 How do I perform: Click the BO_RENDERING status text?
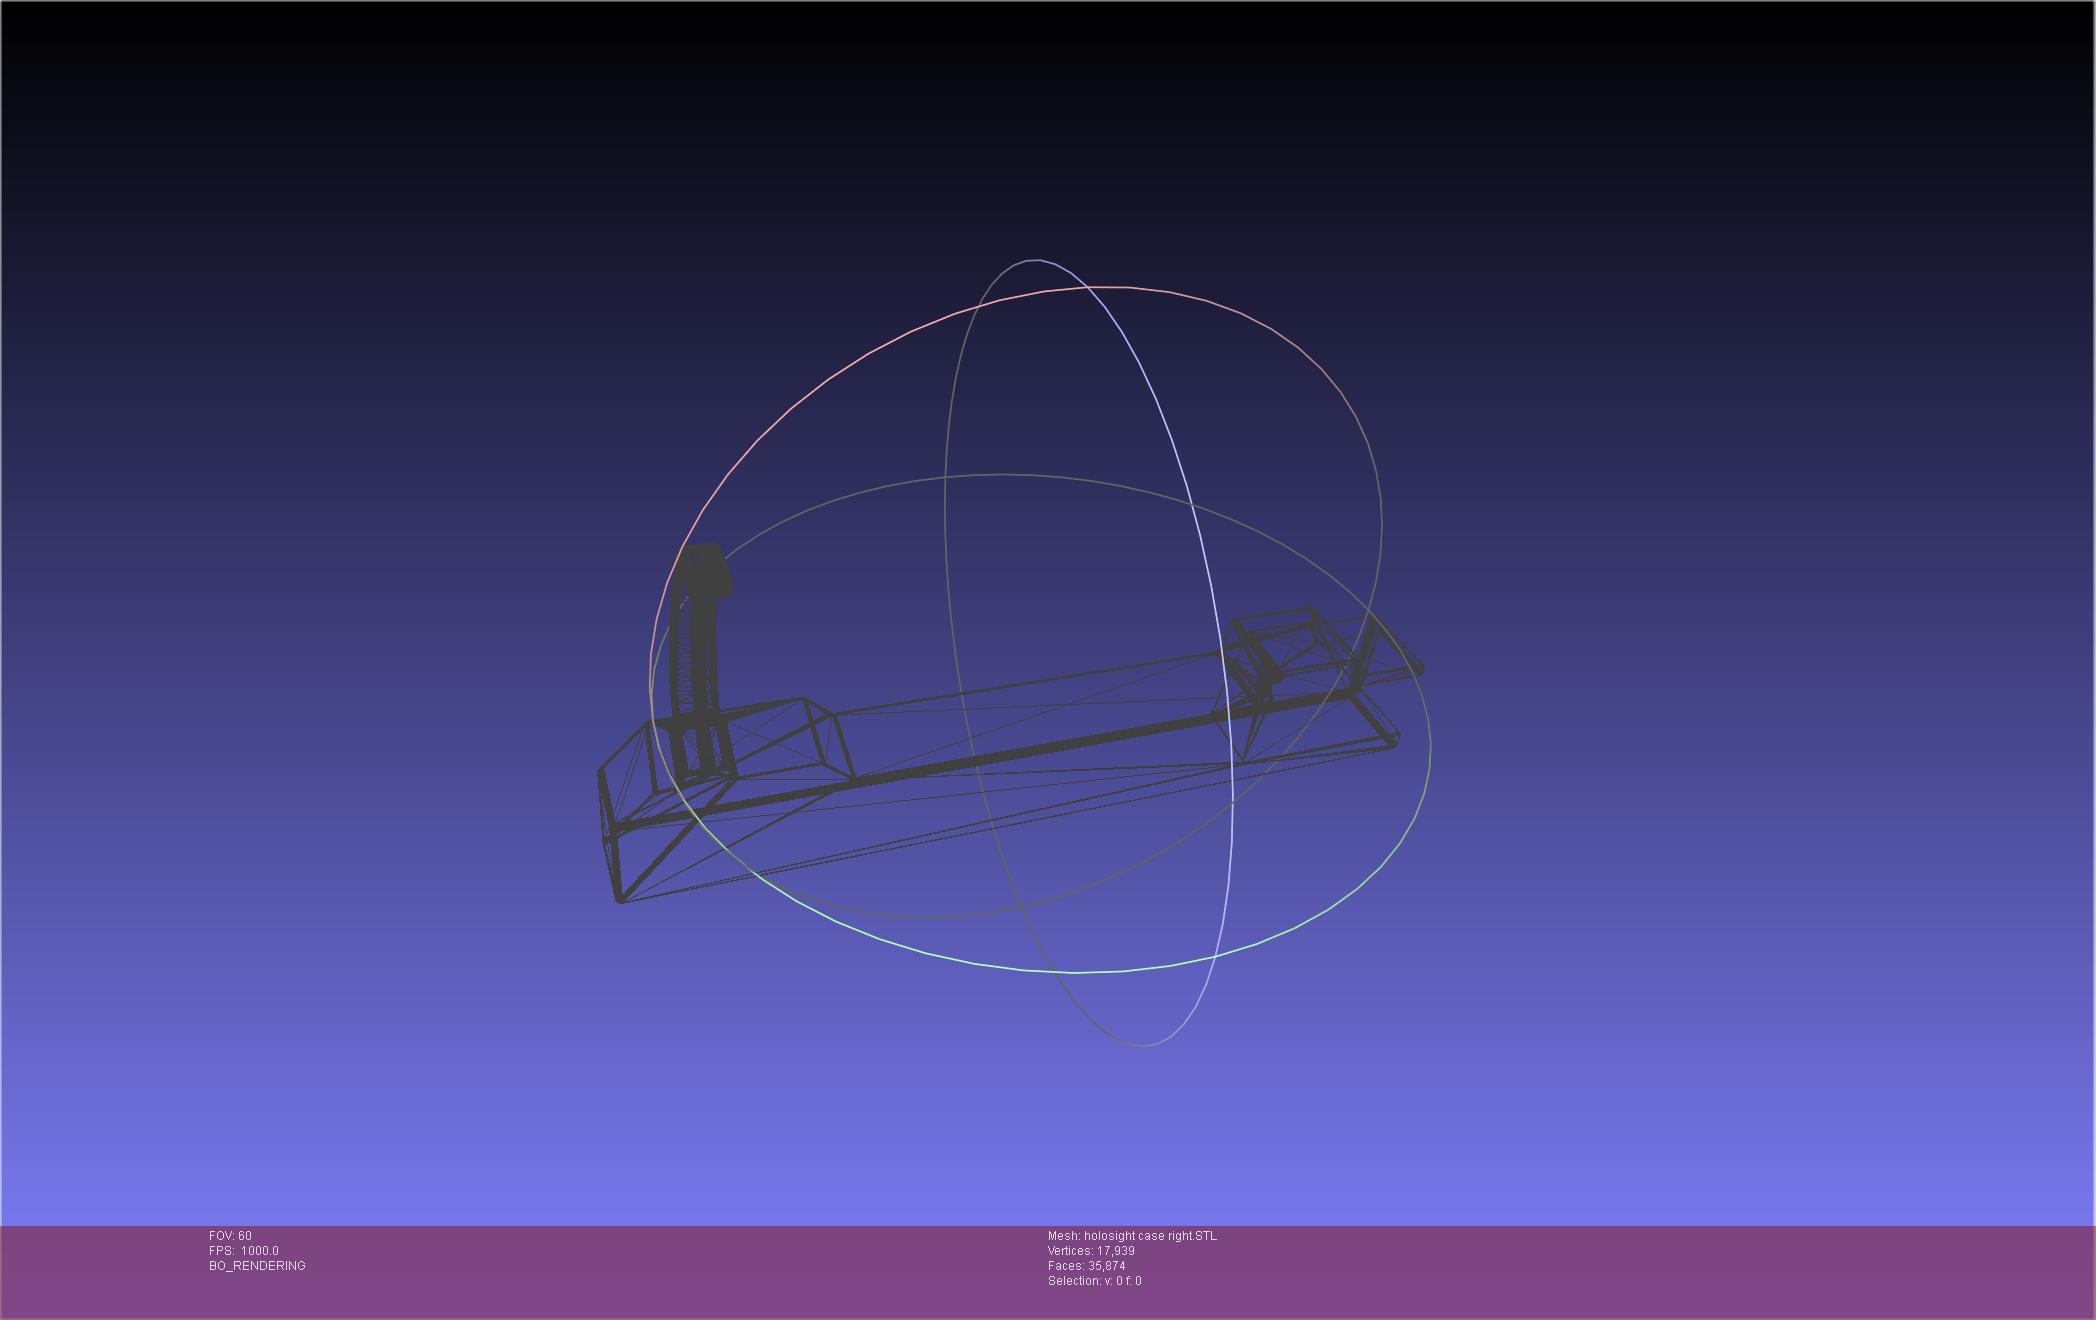[257, 1266]
